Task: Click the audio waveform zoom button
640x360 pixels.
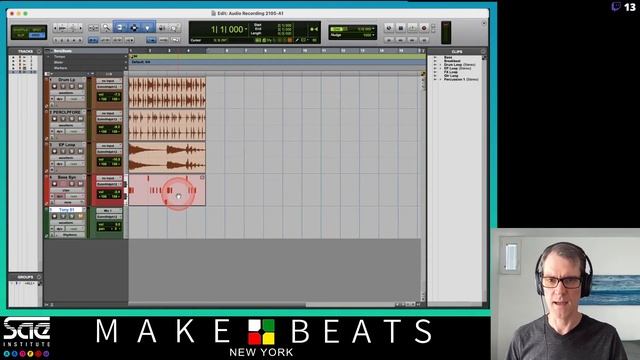Action: pos(62,28)
